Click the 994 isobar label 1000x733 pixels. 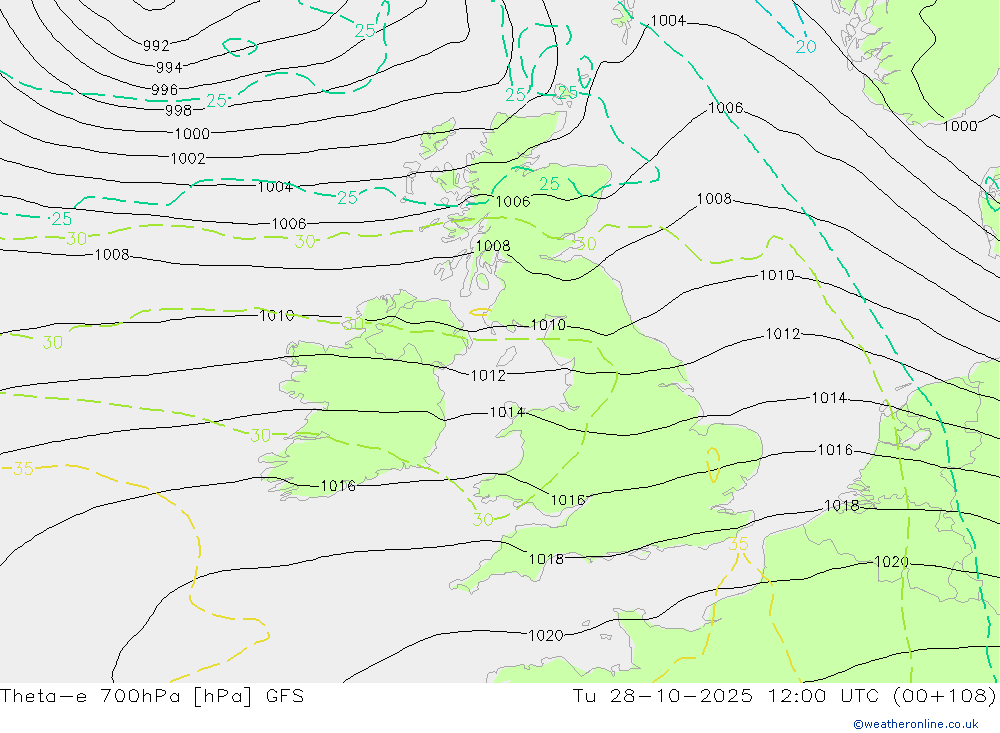(169, 67)
